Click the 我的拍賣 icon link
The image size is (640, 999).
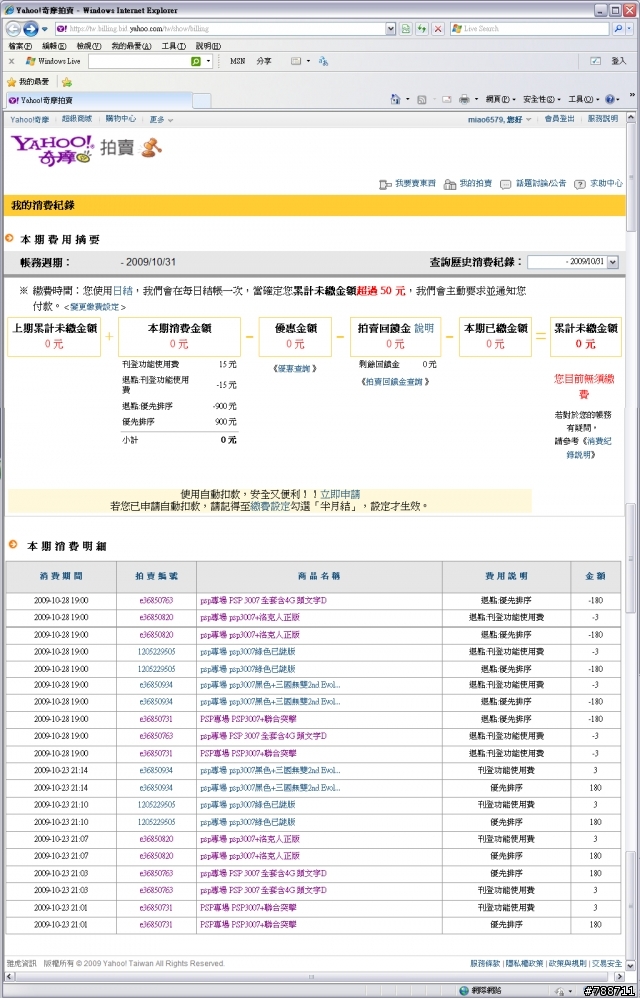(x=468, y=183)
